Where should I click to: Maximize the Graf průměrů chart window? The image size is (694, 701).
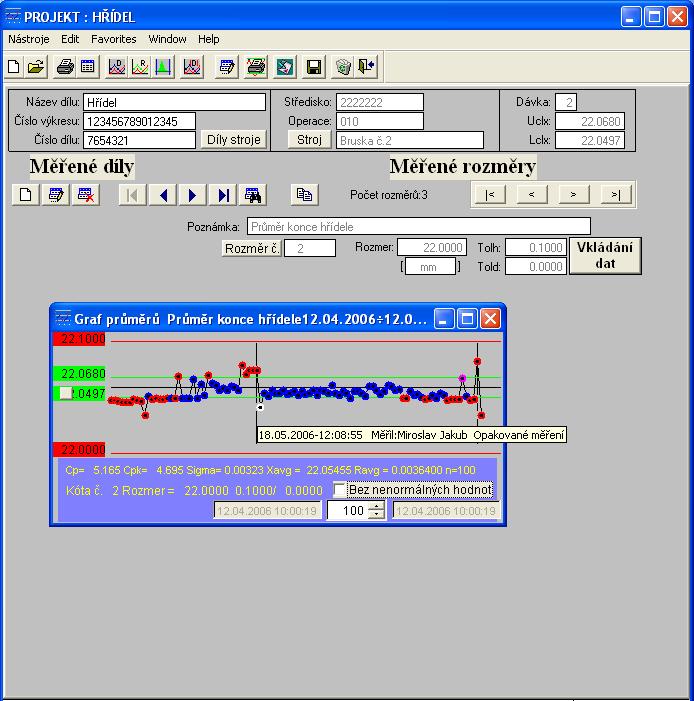467,319
